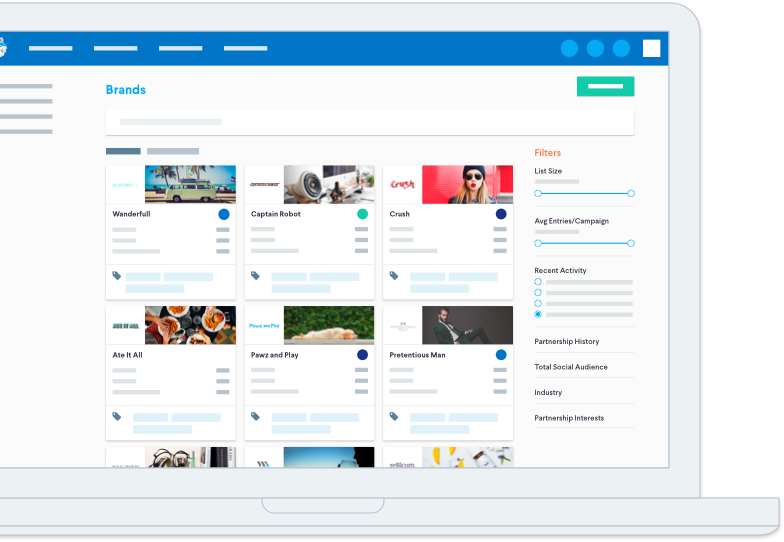Viewport: 784px width, 542px height.
Task: Click the third round icon in header bar
Action: 622,48
